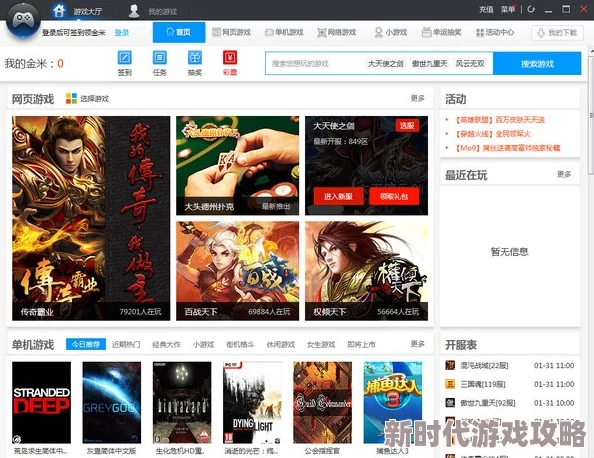Click the 领取礼包 button

pyautogui.click(x=394, y=196)
